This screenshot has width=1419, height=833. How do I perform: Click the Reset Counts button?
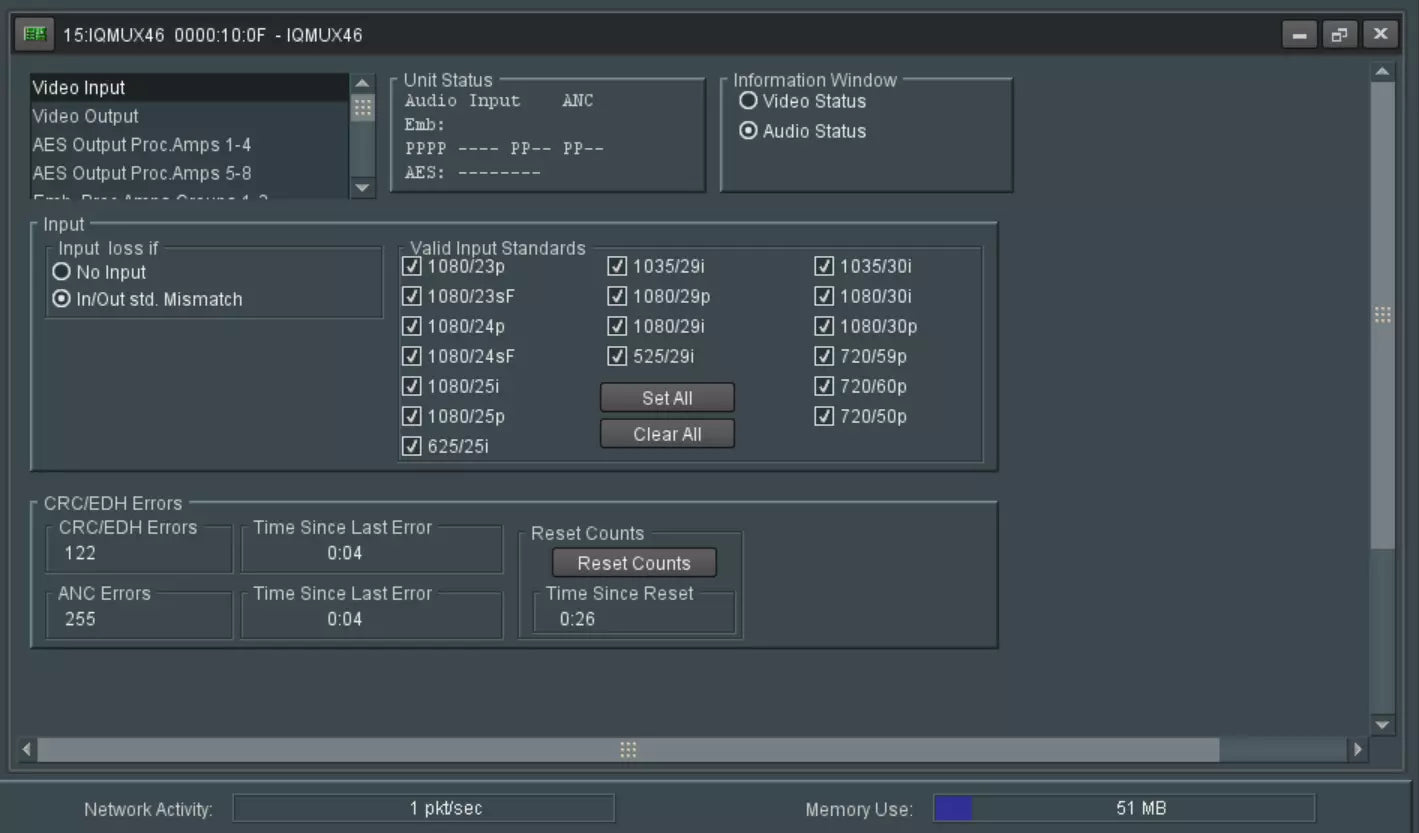(x=634, y=563)
